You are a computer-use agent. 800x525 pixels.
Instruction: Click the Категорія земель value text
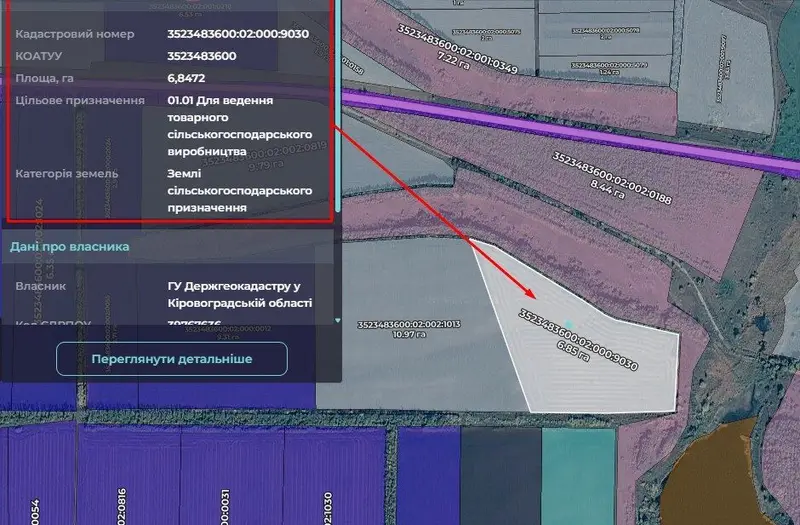[240, 190]
